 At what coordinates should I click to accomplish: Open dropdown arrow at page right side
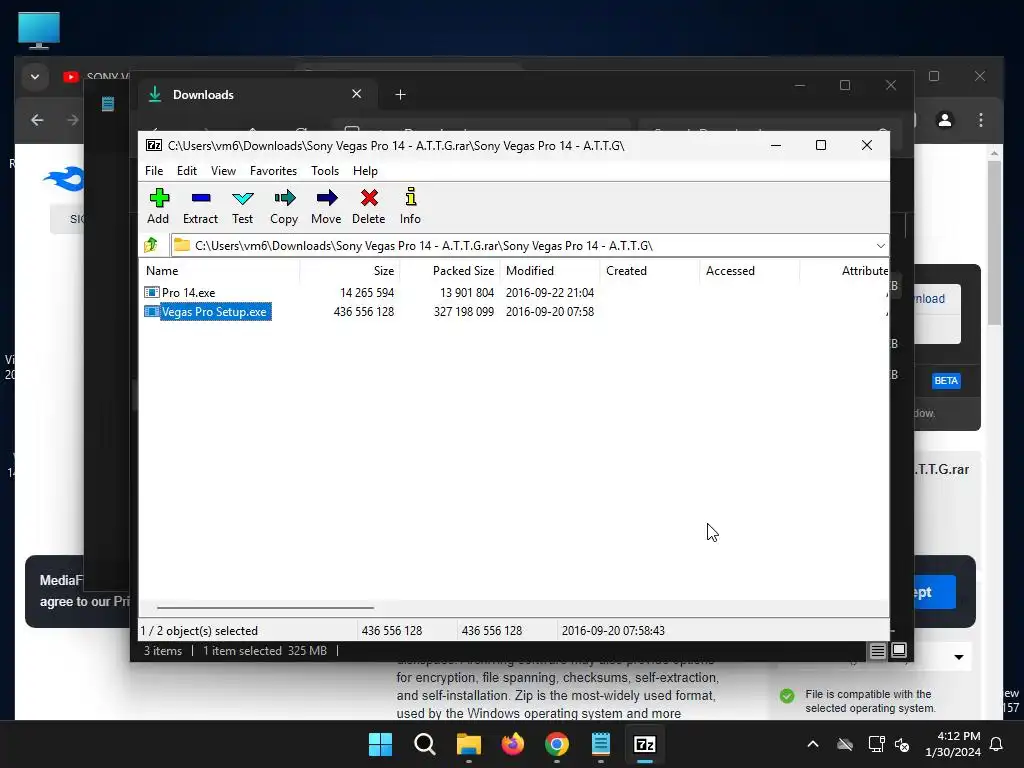coord(959,657)
